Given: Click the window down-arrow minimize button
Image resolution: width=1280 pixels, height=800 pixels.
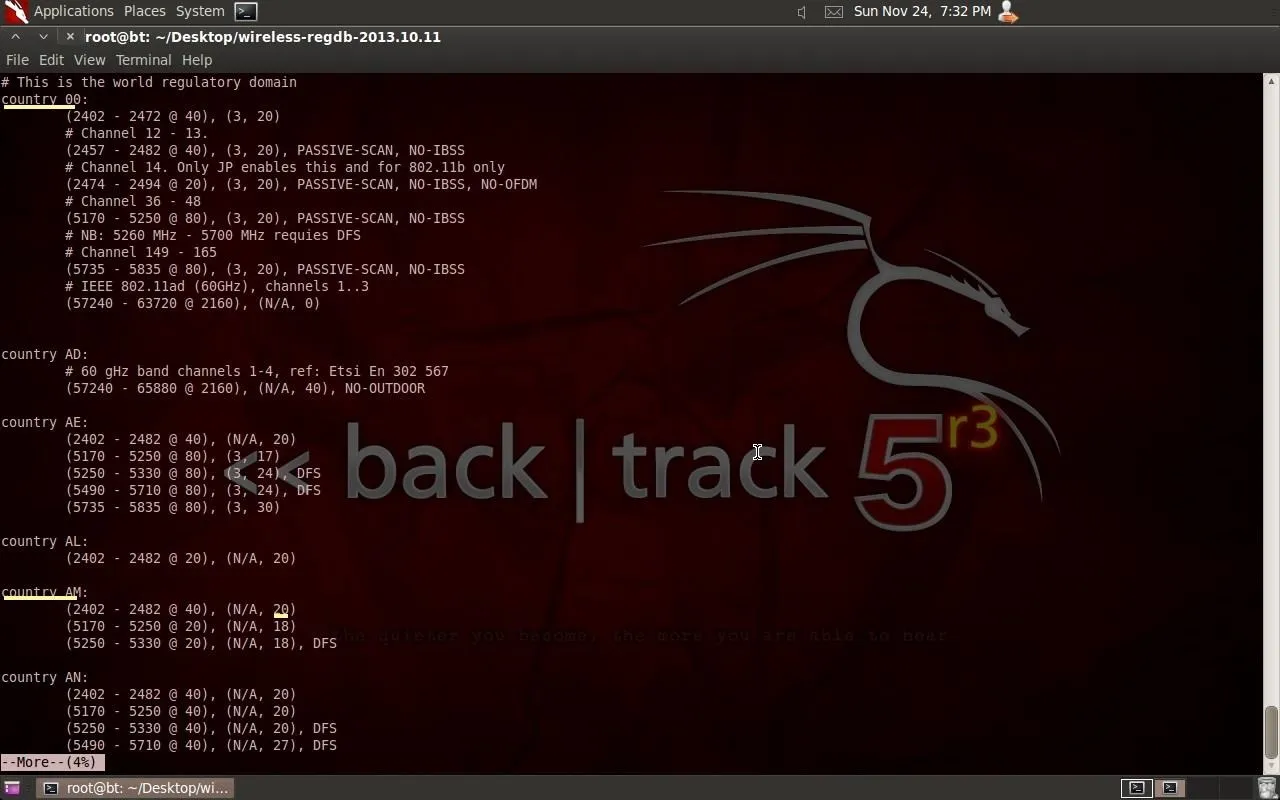Looking at the screenshot, I should click(x=43, y=37).
